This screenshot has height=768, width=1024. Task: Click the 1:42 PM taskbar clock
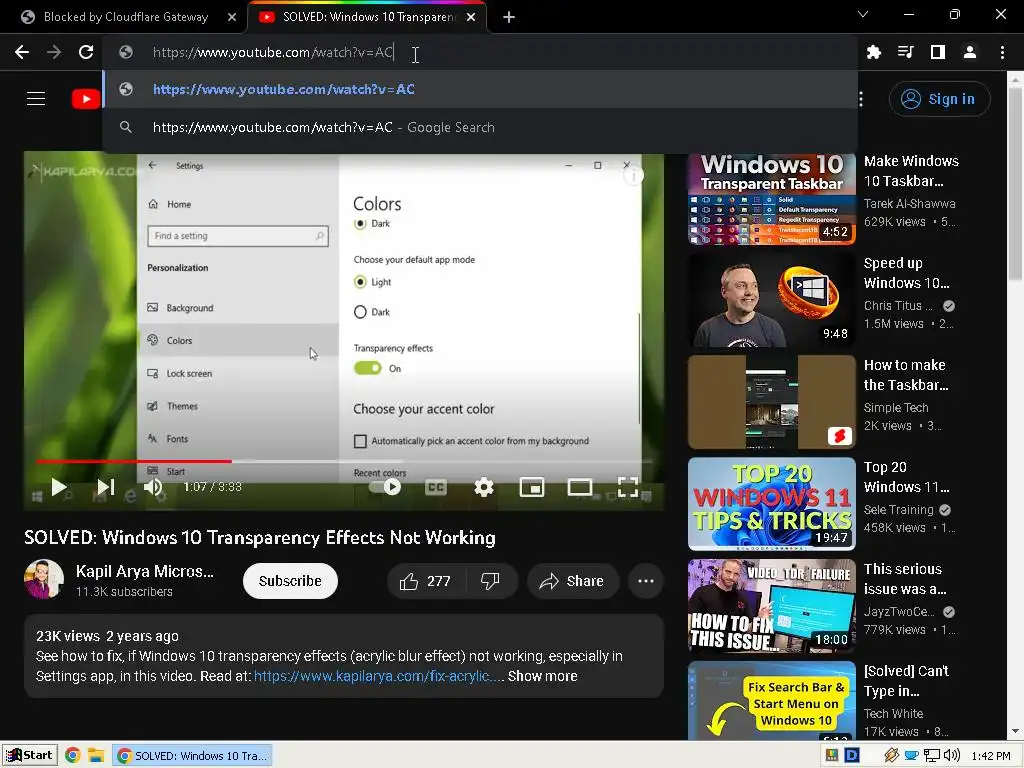click(x=991, y=756)
